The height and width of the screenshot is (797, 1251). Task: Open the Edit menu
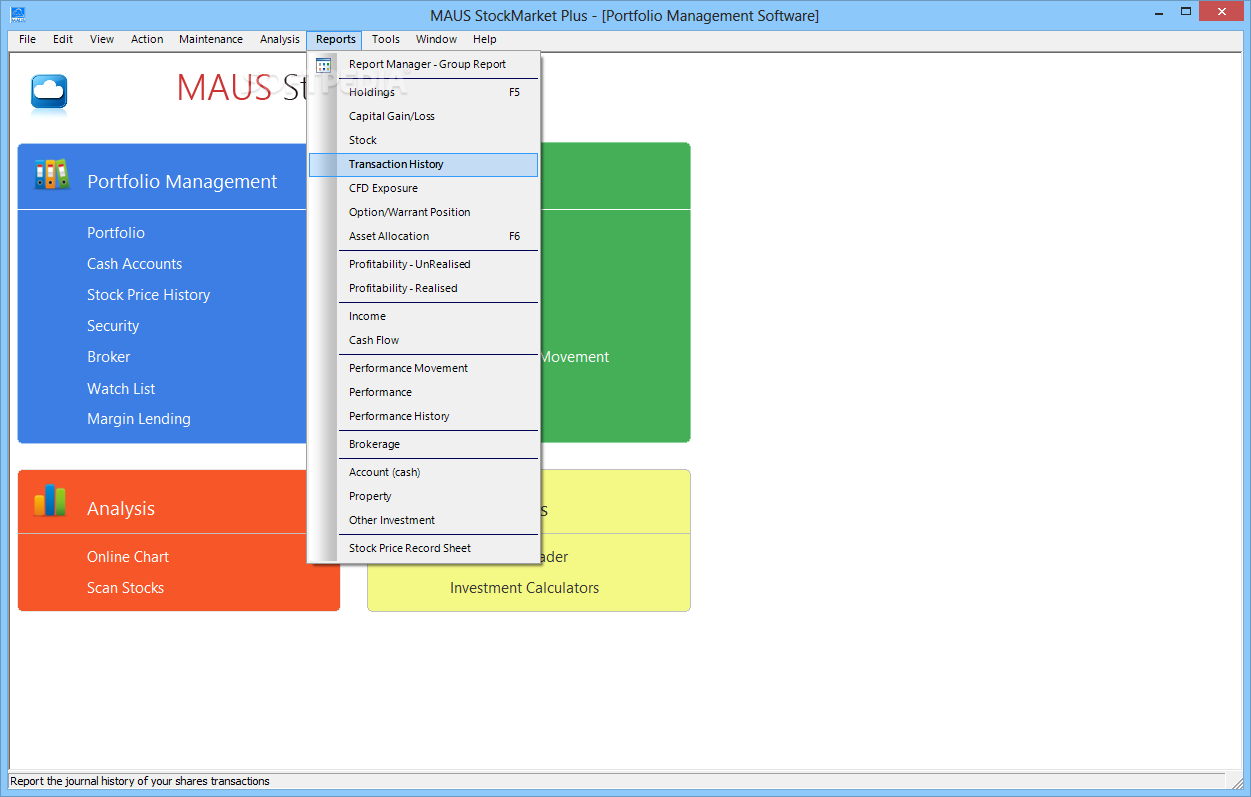(63, 40)
